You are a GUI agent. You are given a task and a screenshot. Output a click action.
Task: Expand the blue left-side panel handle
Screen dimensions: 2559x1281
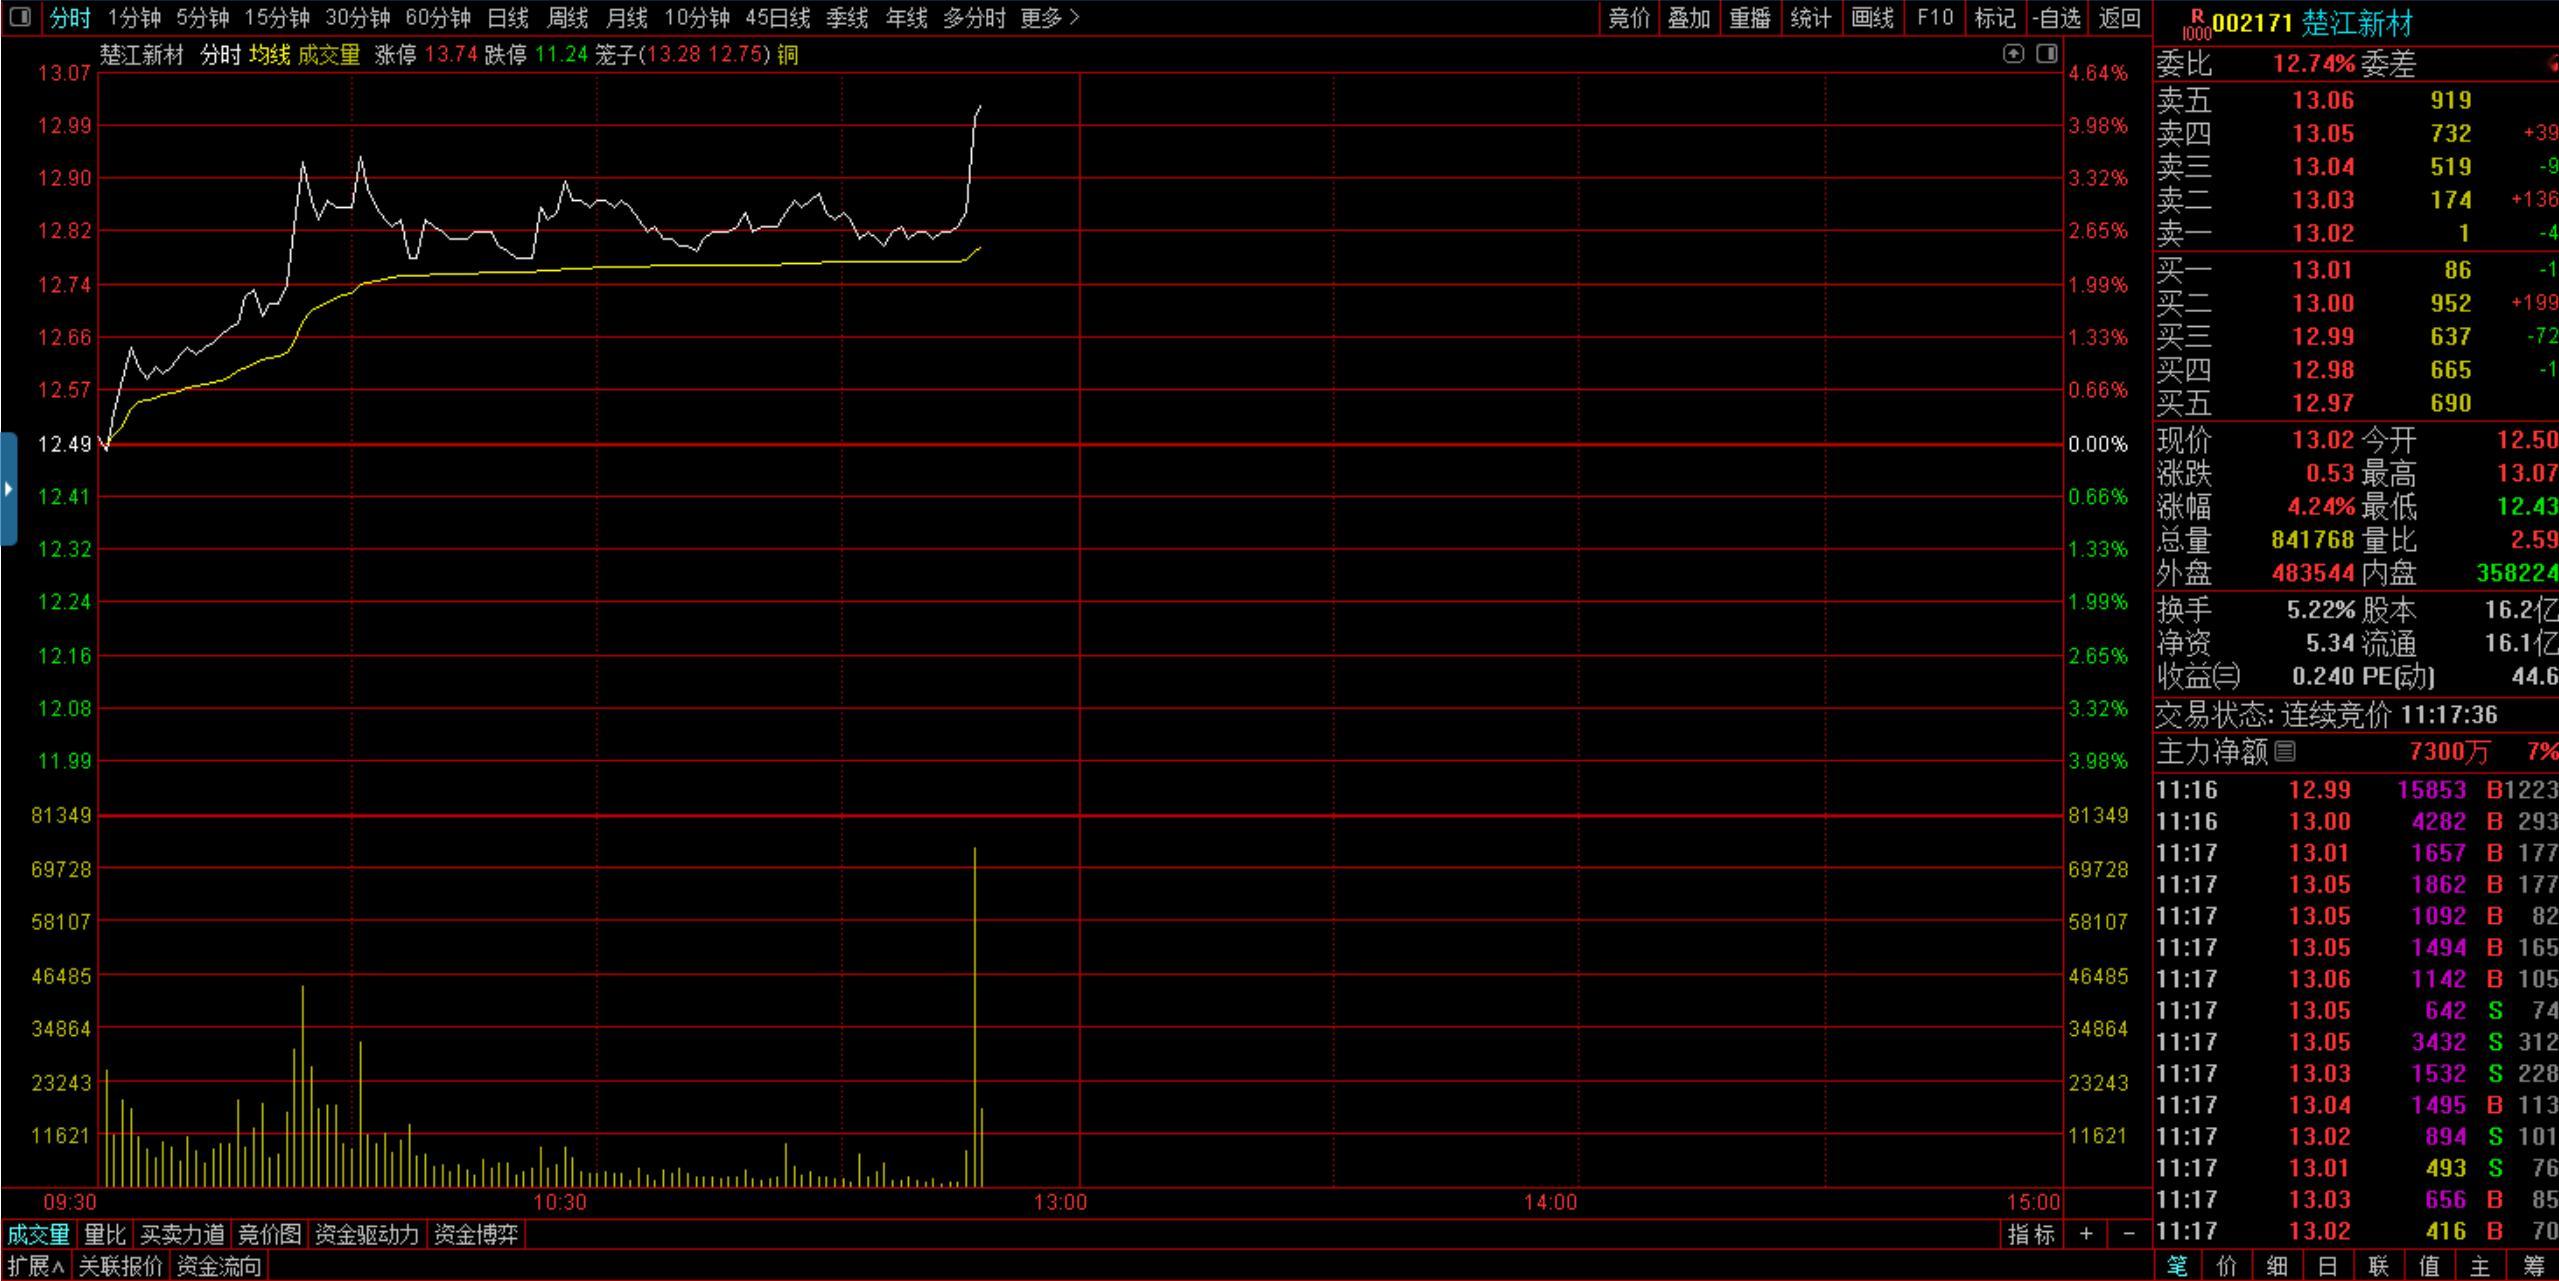9,489
